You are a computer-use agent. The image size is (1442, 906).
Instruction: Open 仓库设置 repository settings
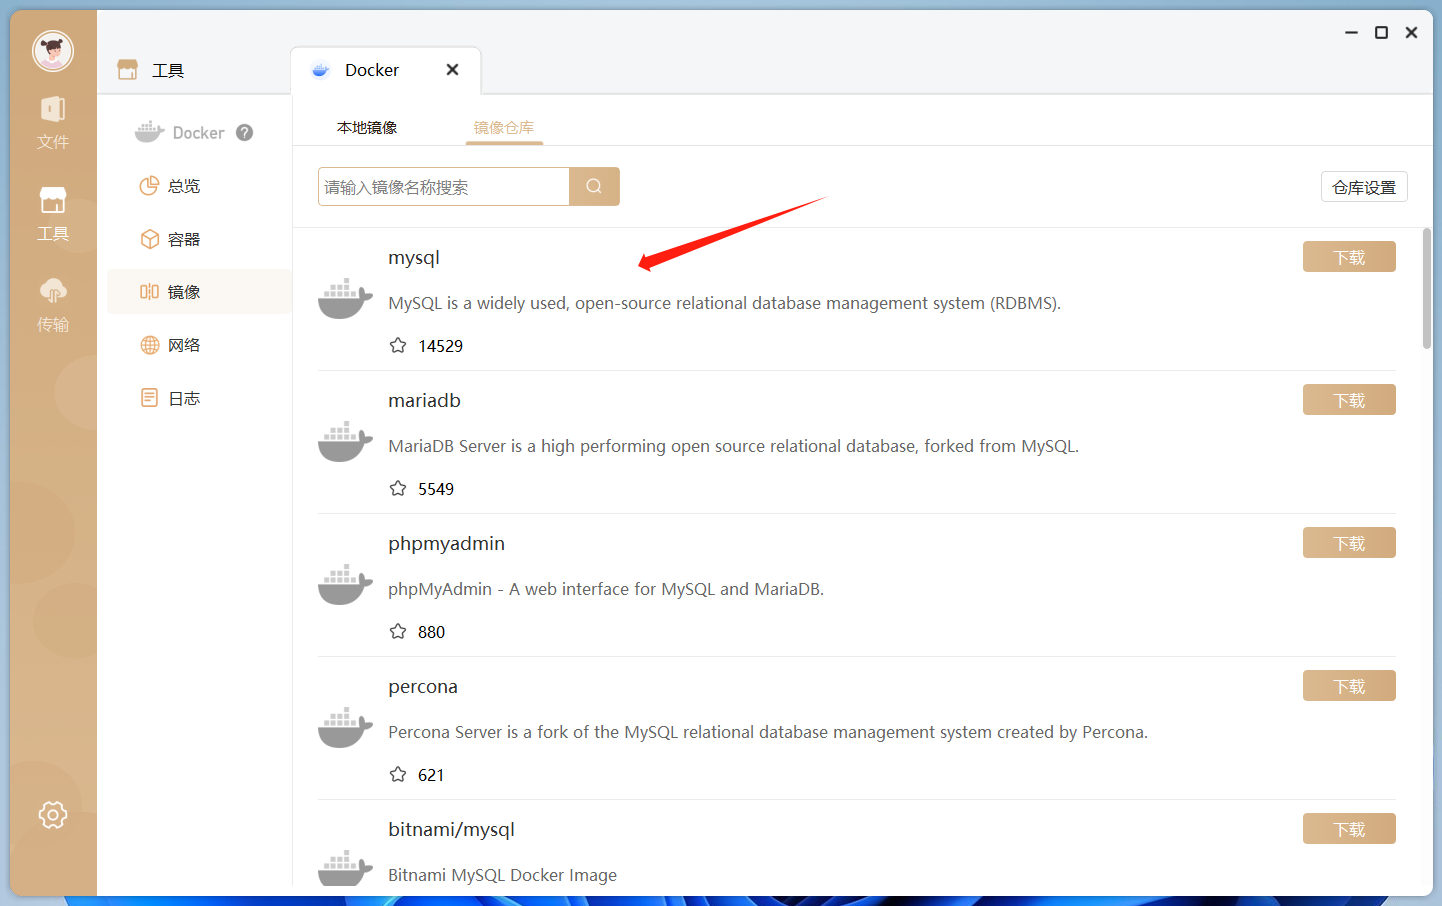(x=1364, y=187)
